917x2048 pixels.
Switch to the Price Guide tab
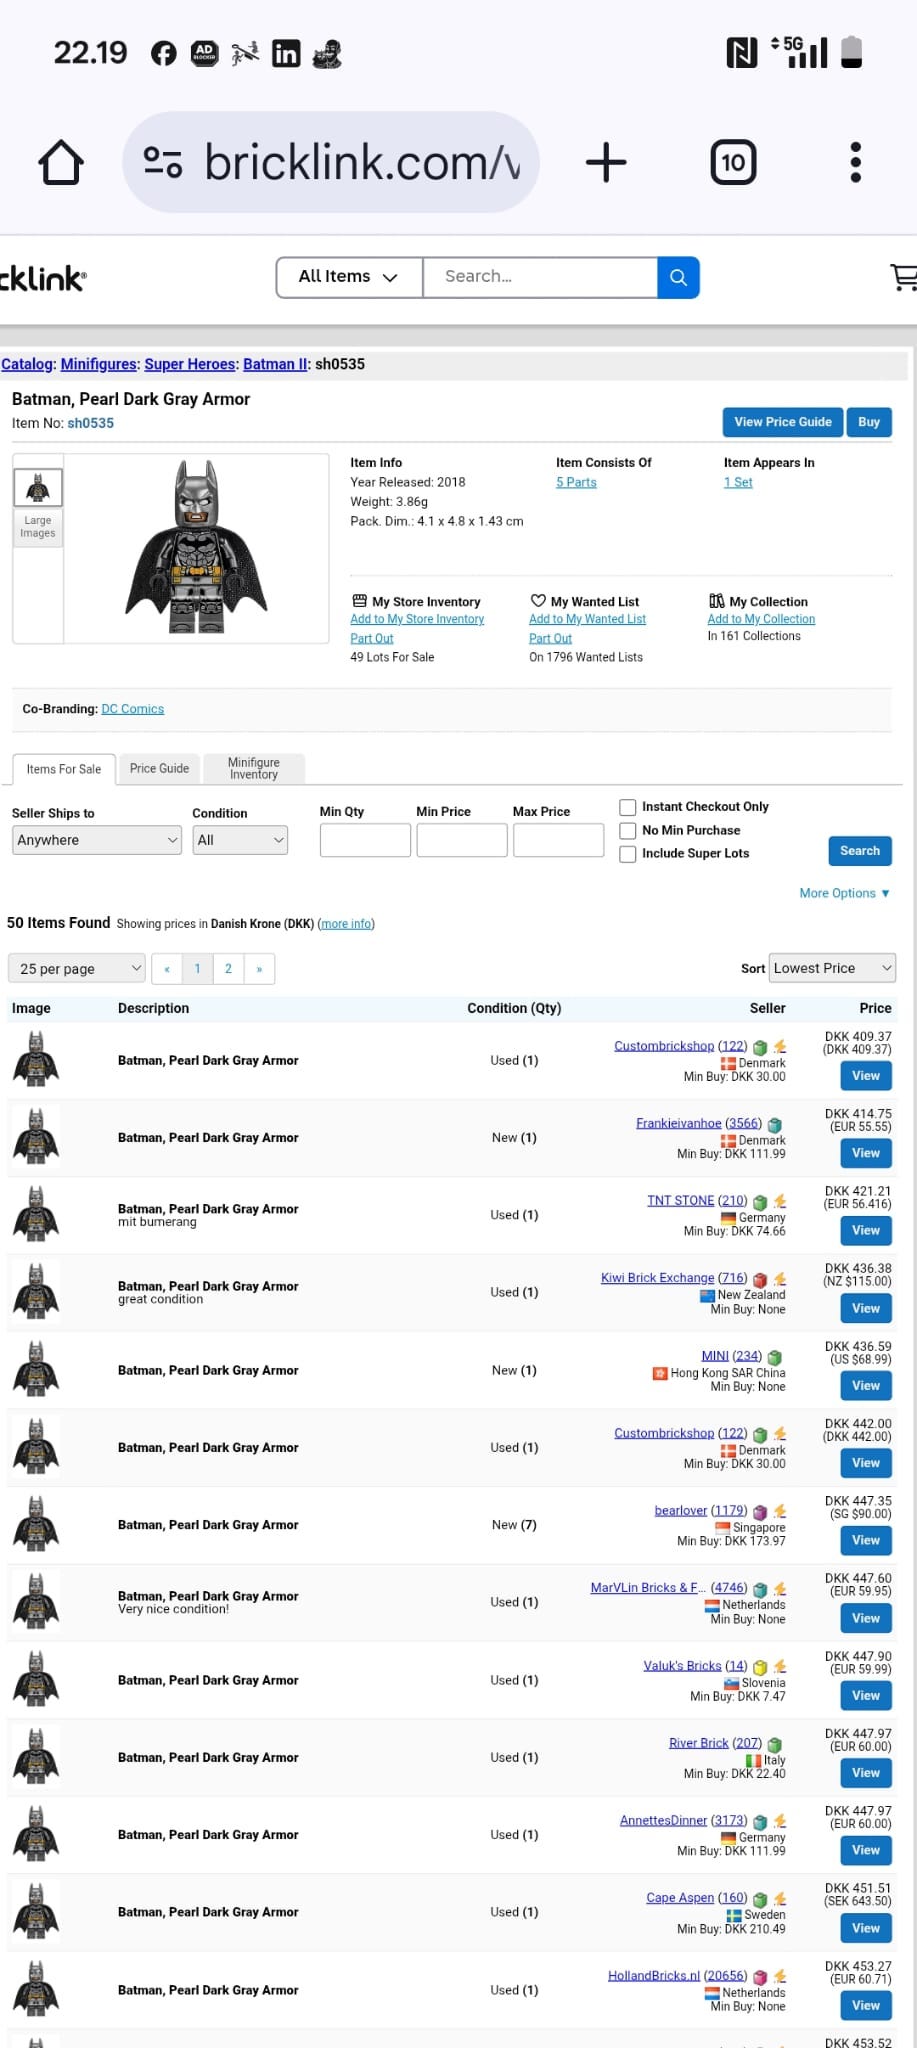pos(159,768)
